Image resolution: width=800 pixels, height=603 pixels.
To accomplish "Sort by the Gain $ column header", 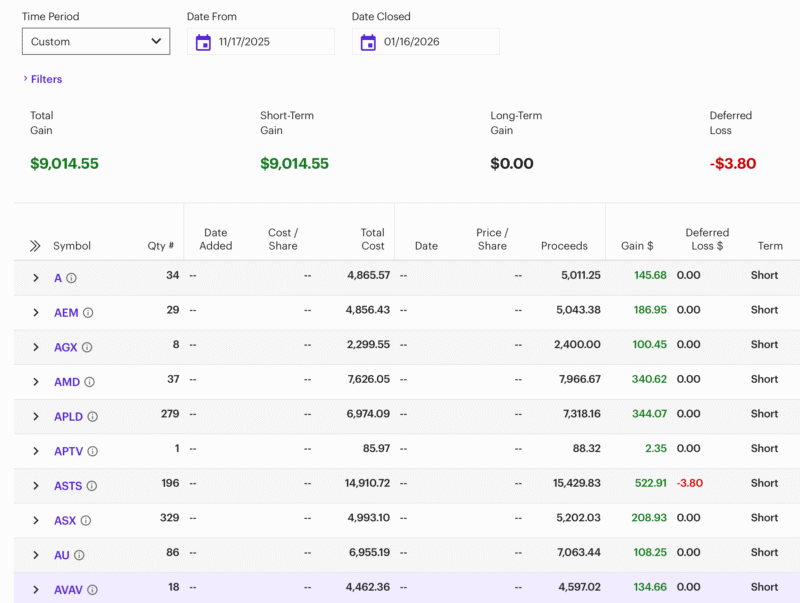I will (637, 246).
